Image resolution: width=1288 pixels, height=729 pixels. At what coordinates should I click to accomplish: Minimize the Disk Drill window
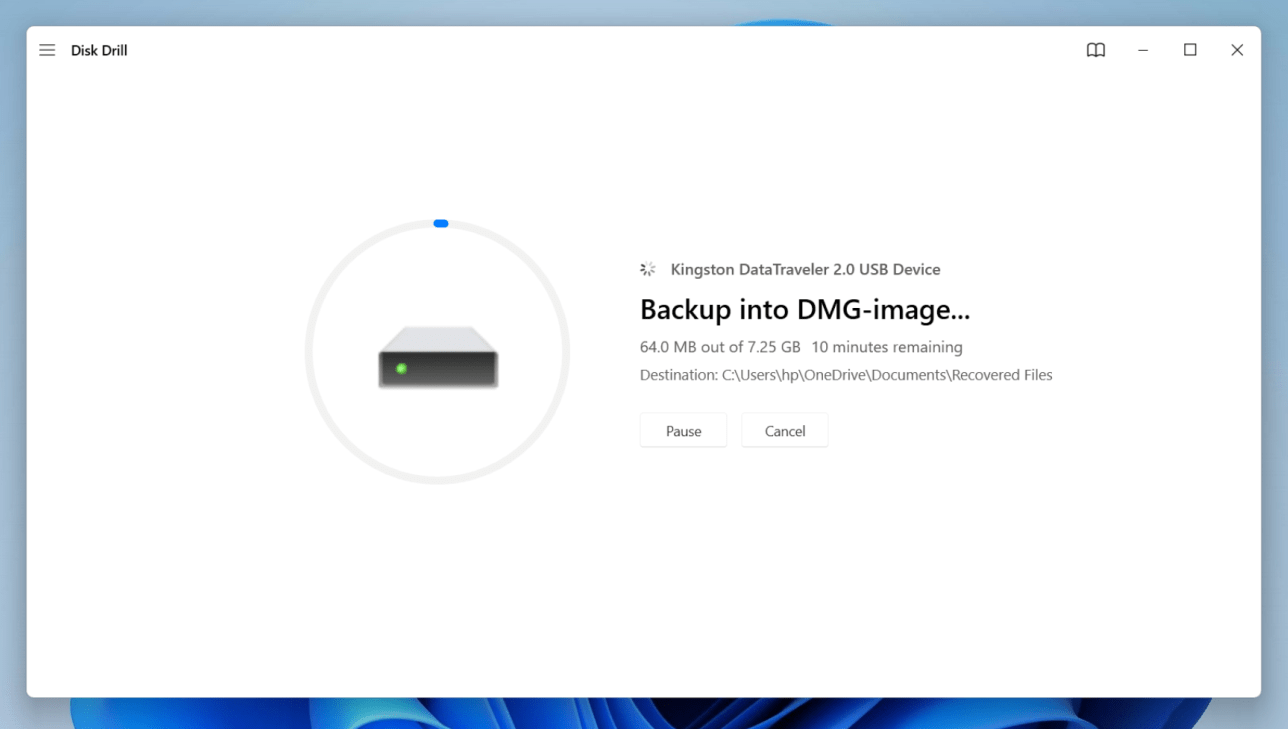click(x=1143, y=50)
